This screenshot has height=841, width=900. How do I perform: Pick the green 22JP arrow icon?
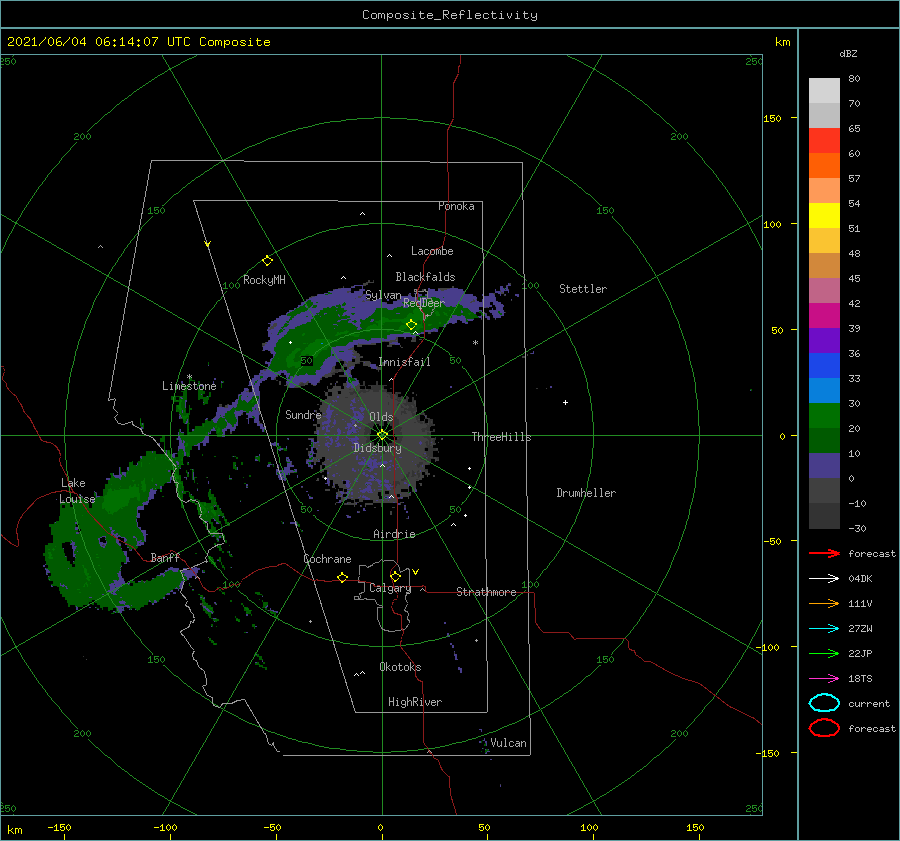click(824, 653)
